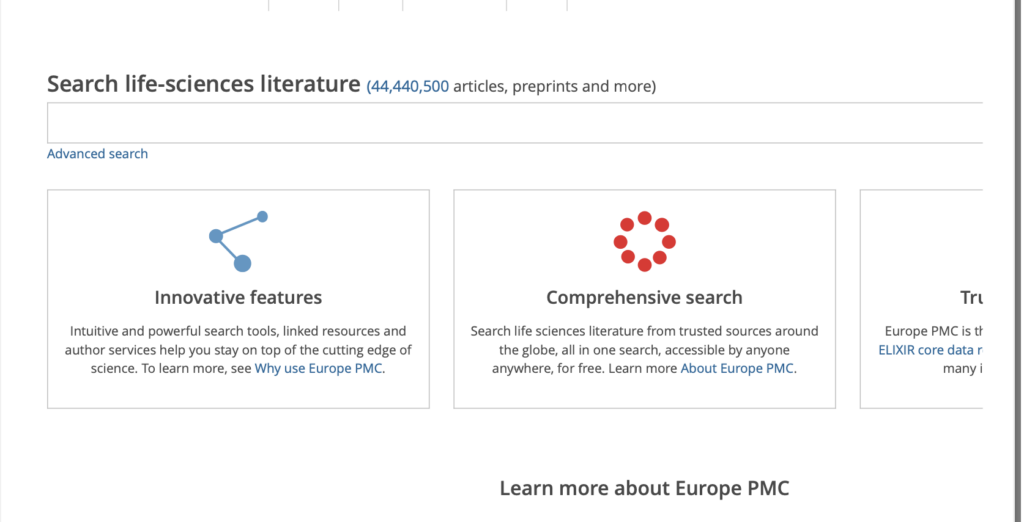Click the 'articles, preprints and more' text

[x=554, y=86]
